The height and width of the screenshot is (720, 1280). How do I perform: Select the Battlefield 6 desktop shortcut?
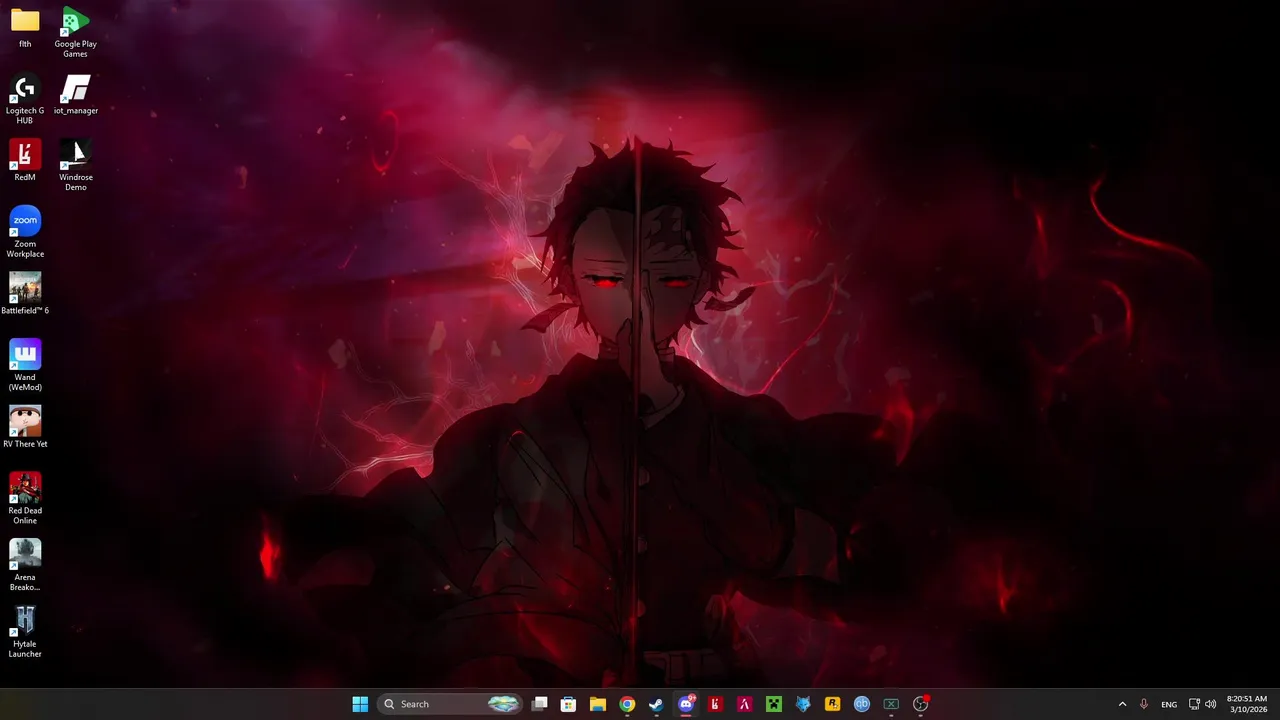click(25, 294)
